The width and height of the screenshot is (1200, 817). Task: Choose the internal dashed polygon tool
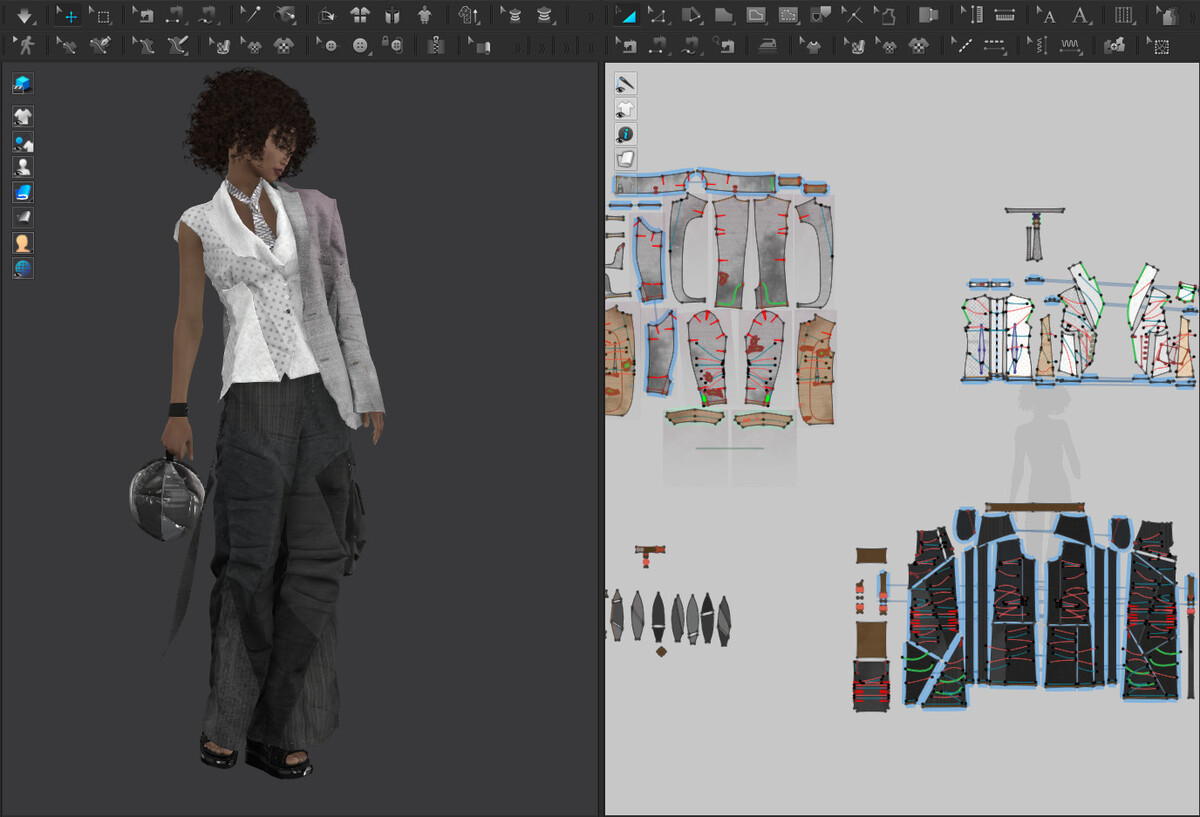[789, 15]
